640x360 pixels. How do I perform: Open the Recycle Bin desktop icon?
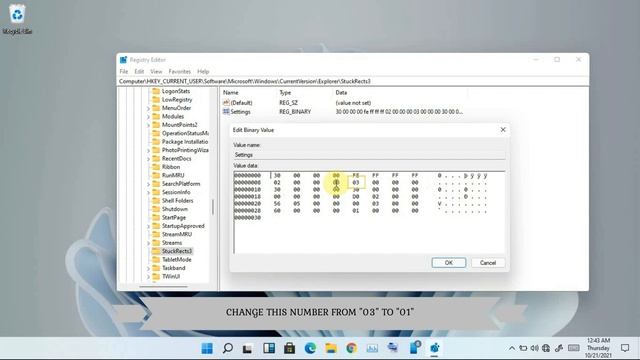17,19
